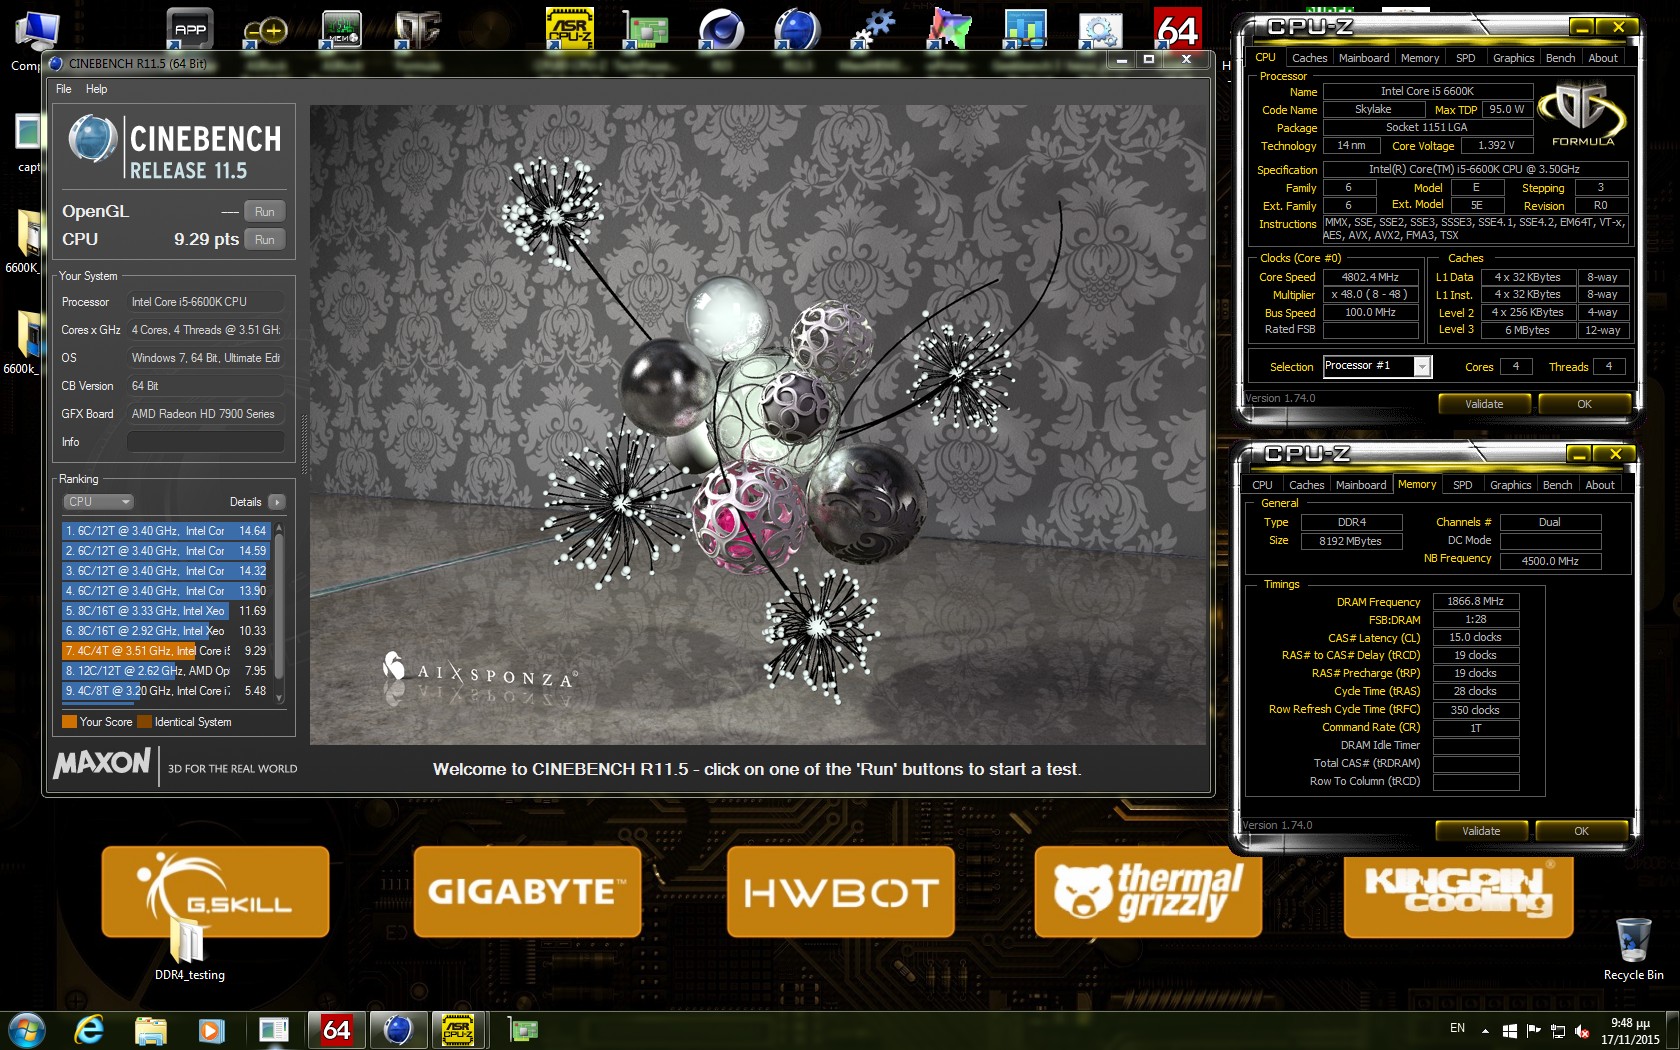Open the AIDA64 taskbar icon
Image resolution: width=1680 pixels, height=1050 pixels.
tap(336, 1029)
